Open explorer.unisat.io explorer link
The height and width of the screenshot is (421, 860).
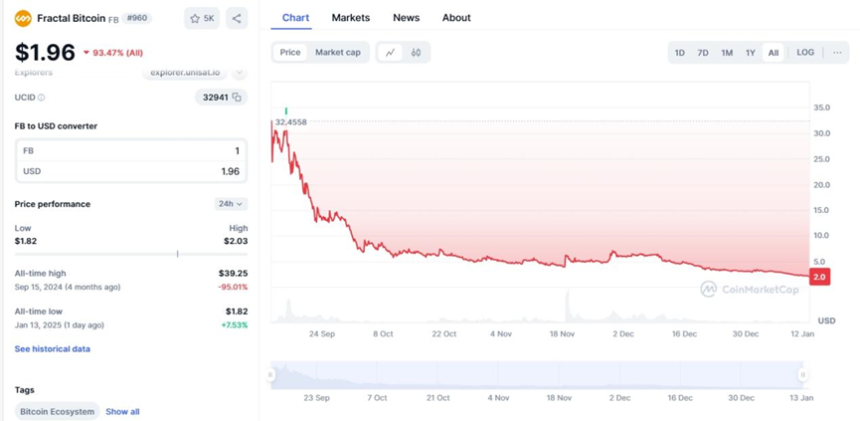tap(185, 72)
